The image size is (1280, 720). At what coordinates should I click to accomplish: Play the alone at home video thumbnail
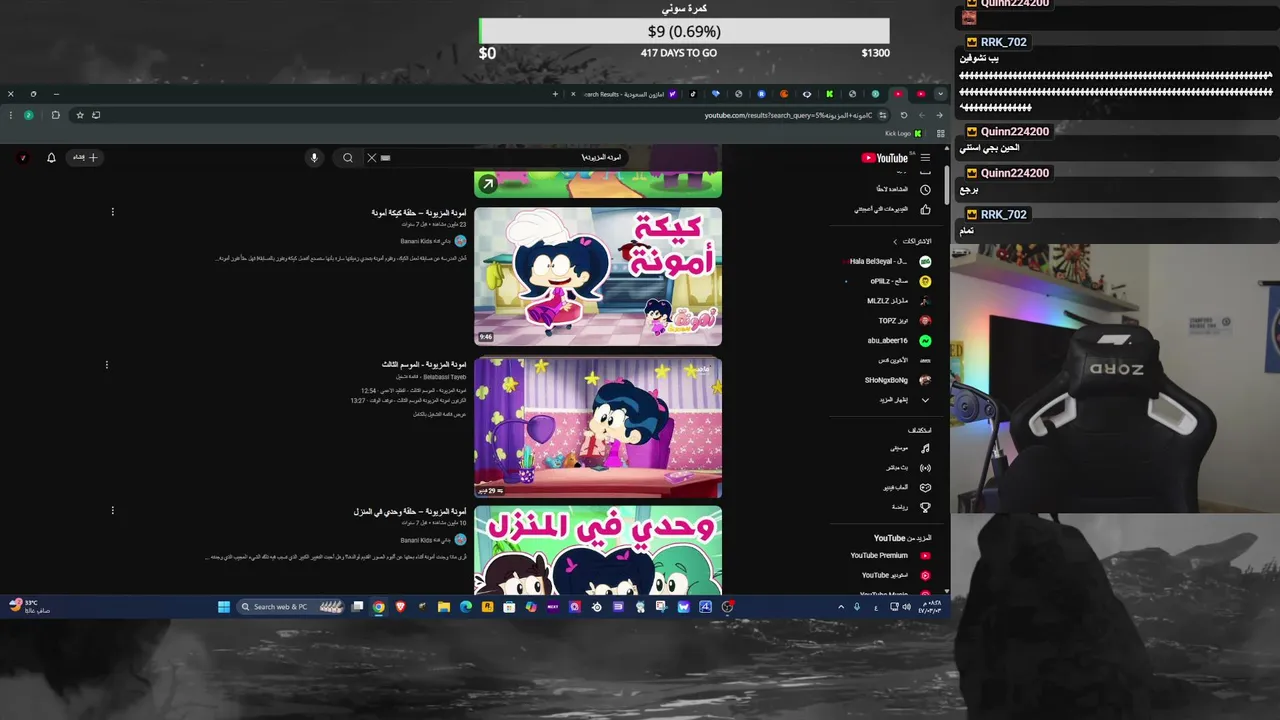coord(598,550)
